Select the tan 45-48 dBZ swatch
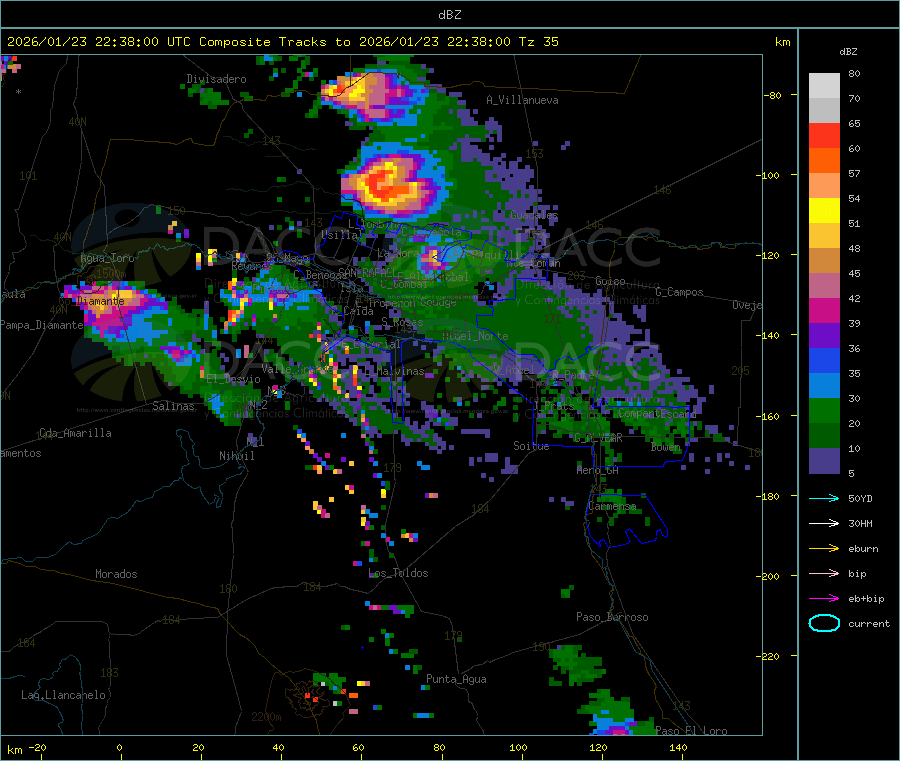Viewport: 900px width, 761px height. (824, 261)
